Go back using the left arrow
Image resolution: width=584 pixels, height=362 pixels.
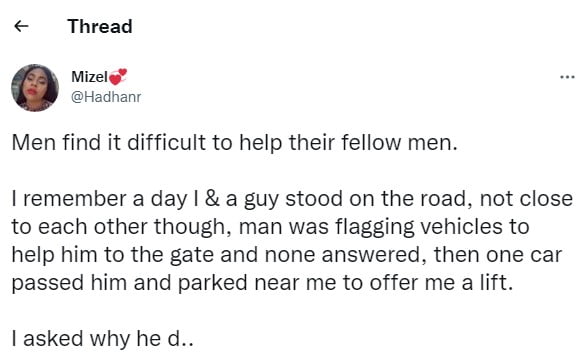tap(21, 26)
